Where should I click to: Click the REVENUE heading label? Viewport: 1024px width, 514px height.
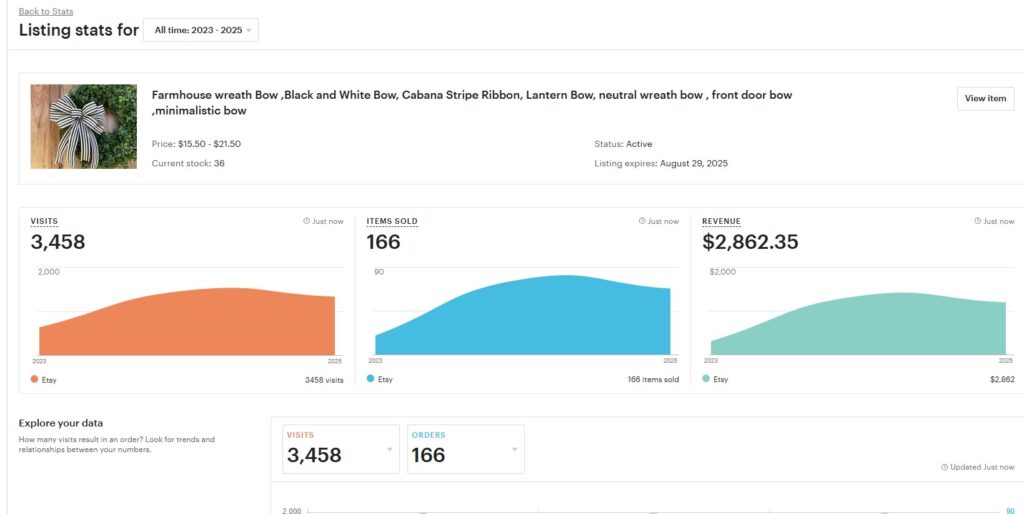(721, 221)
